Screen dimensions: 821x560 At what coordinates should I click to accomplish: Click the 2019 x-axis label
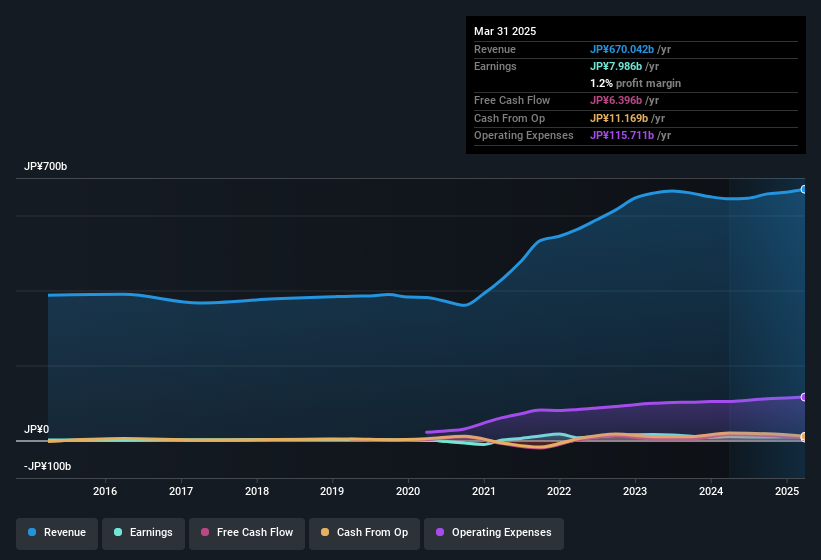click(332, 491)
